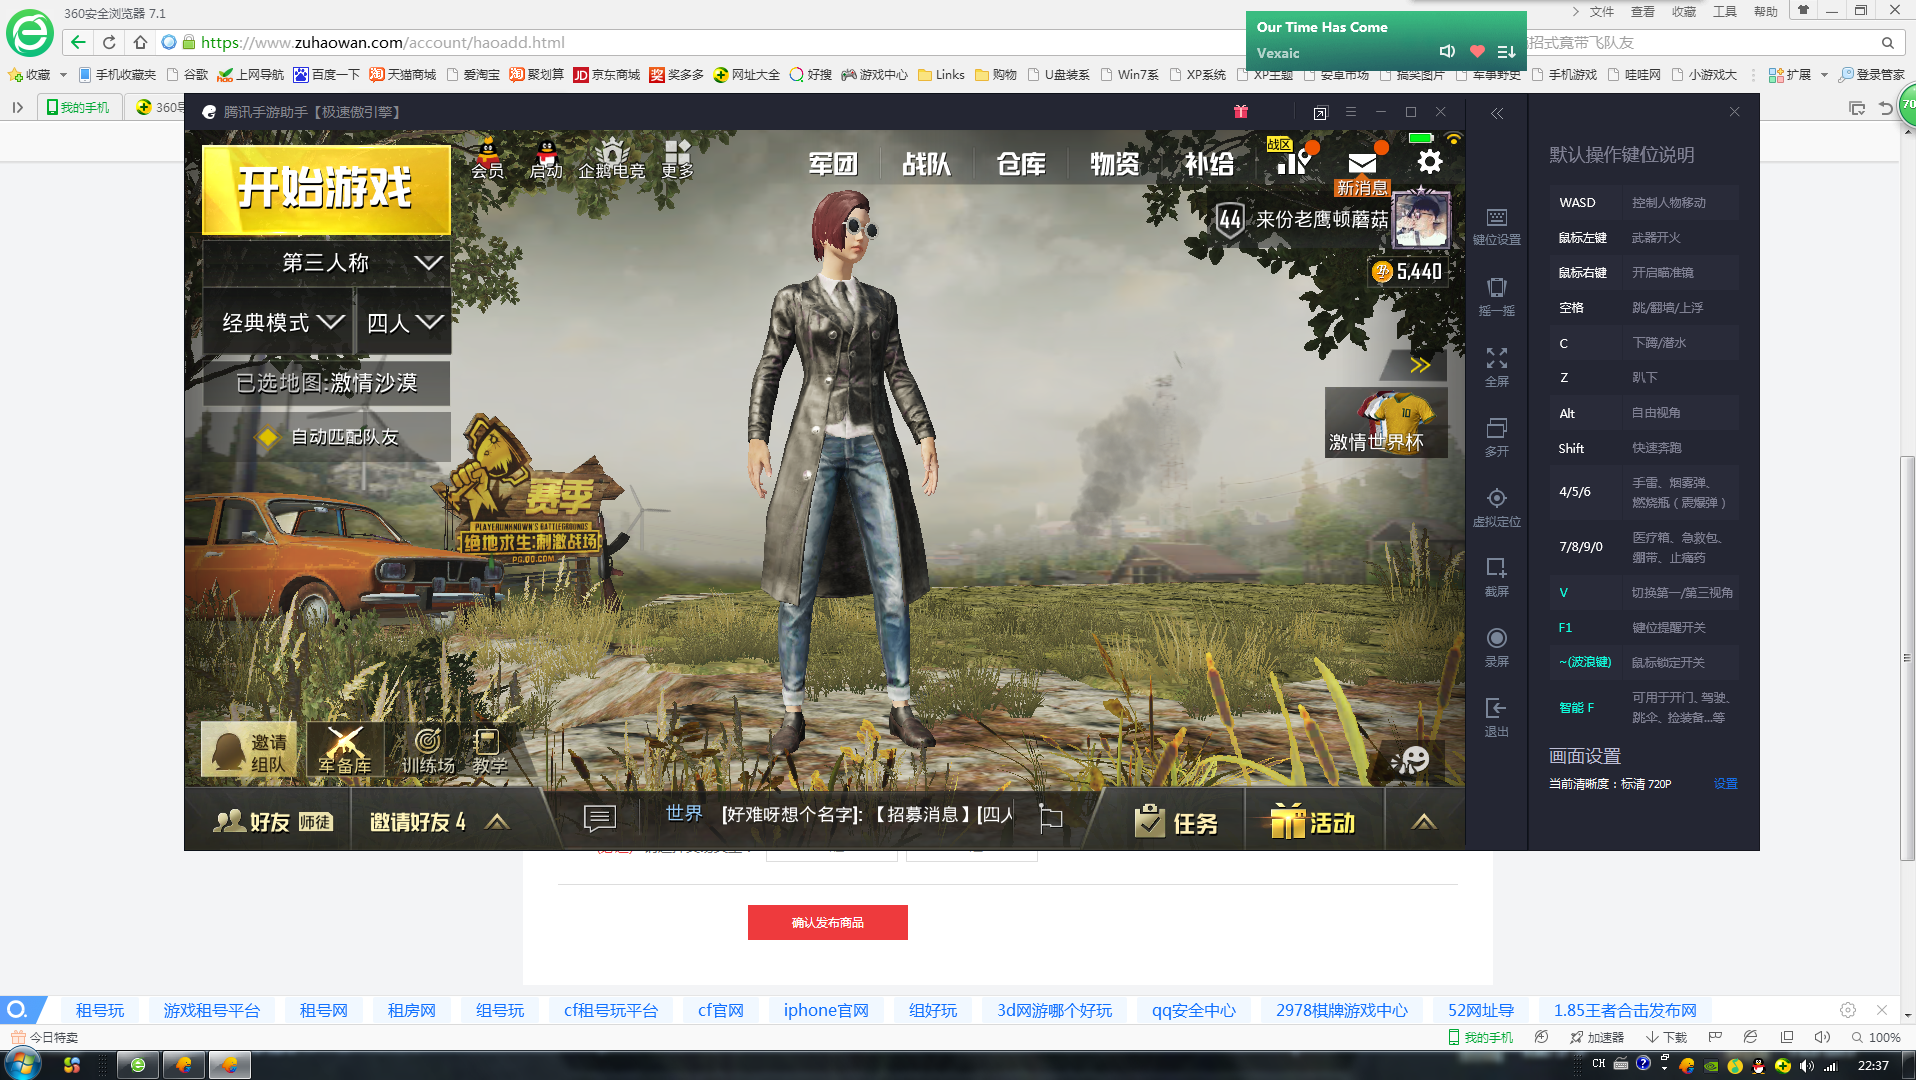Open the music player playlist icon
1916x1080 pixels.
[1507, 51]
